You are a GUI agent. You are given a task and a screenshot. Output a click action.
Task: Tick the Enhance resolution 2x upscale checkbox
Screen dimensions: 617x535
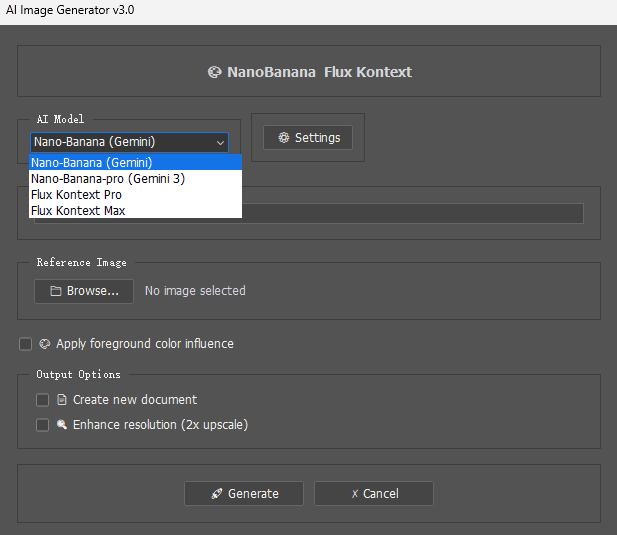click(x=43, y=425)
